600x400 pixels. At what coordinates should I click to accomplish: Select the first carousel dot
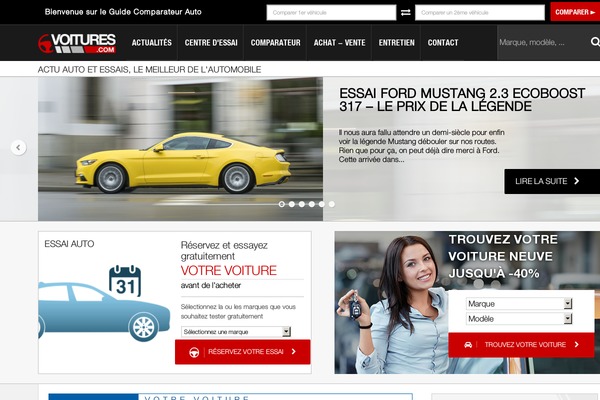click(282, 204)
